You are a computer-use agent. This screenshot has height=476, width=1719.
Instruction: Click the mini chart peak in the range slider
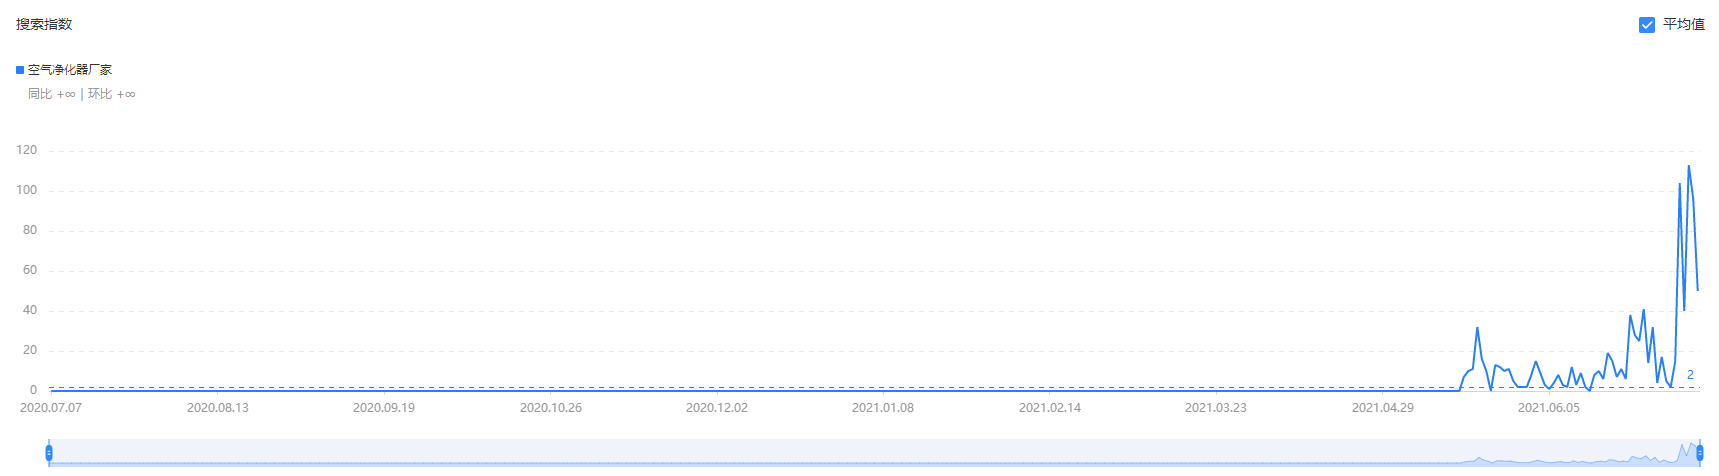(1690, 445)
